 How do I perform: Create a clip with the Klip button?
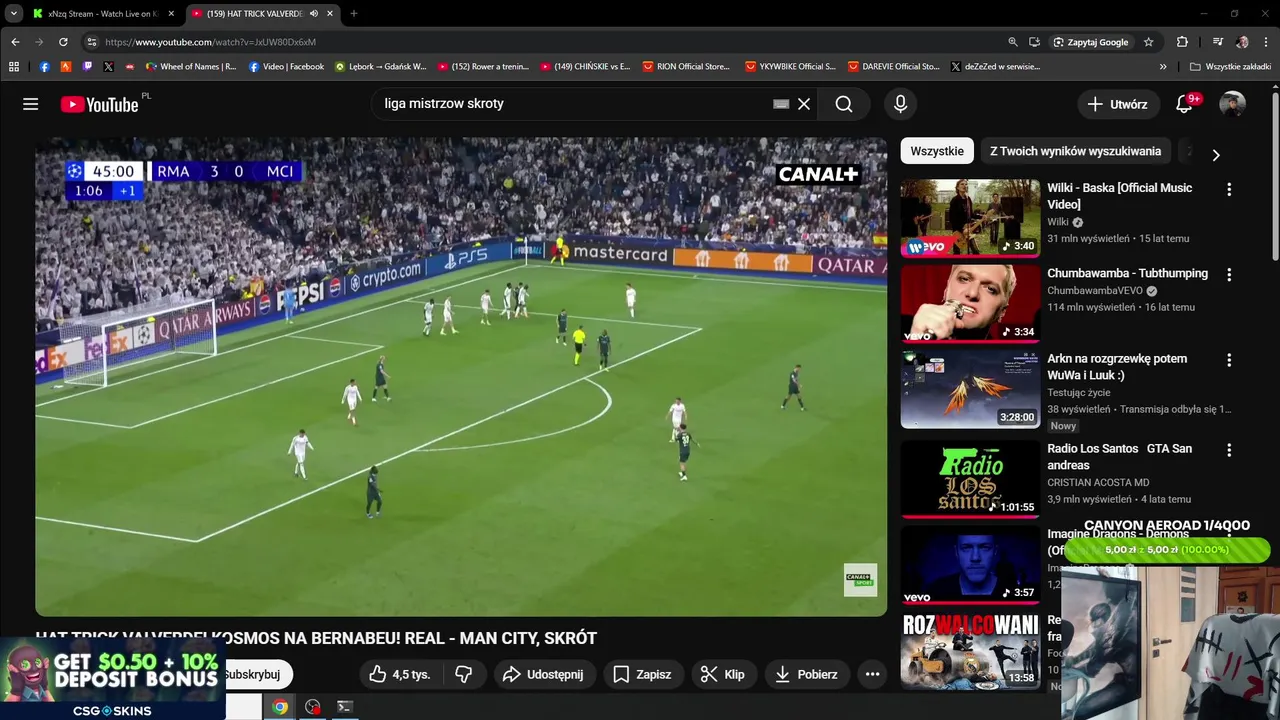(722, 674)
